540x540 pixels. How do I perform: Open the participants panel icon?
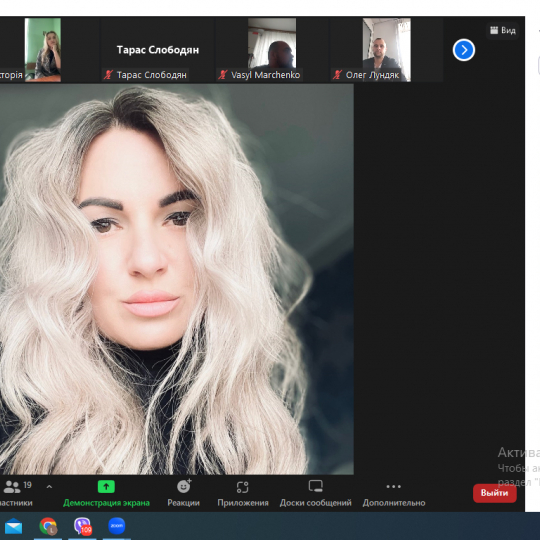point(11,487)
